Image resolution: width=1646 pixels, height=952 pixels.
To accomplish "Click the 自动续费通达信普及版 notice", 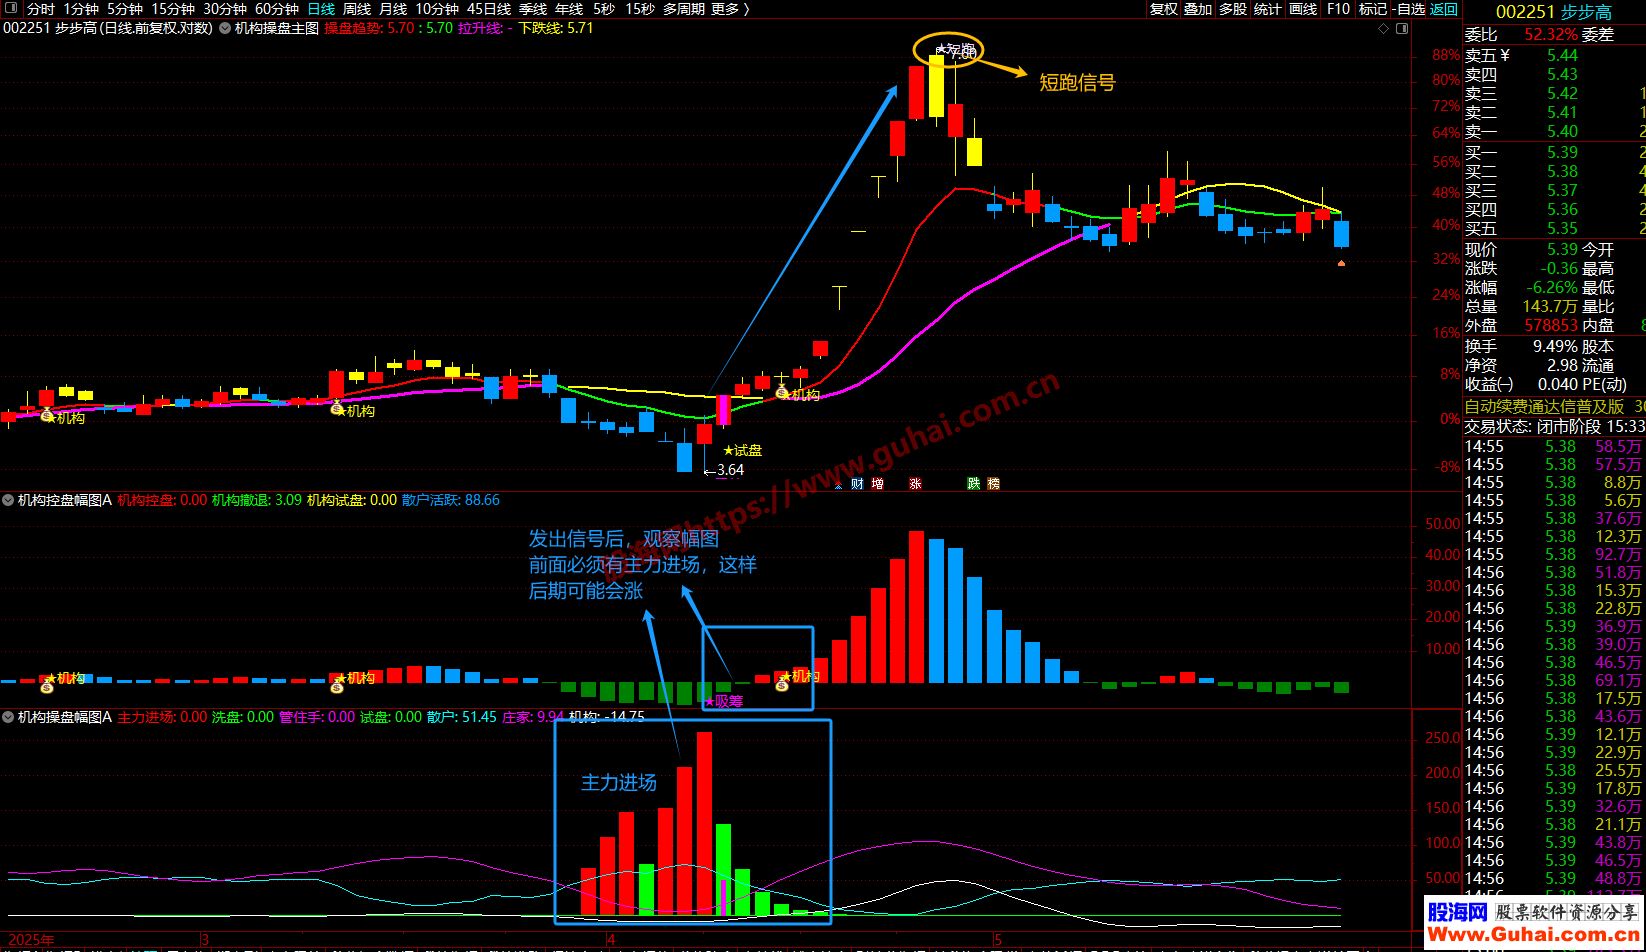I will 1544,407.
